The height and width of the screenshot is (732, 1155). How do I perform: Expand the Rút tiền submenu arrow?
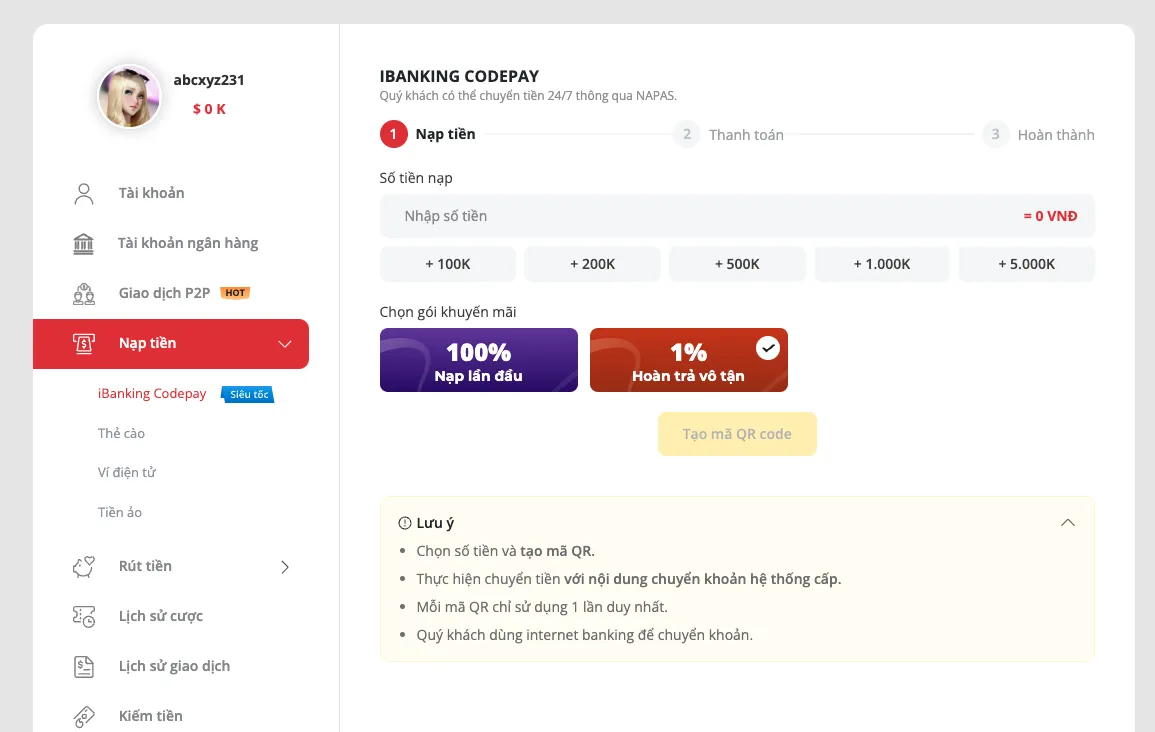coord(285,567)
